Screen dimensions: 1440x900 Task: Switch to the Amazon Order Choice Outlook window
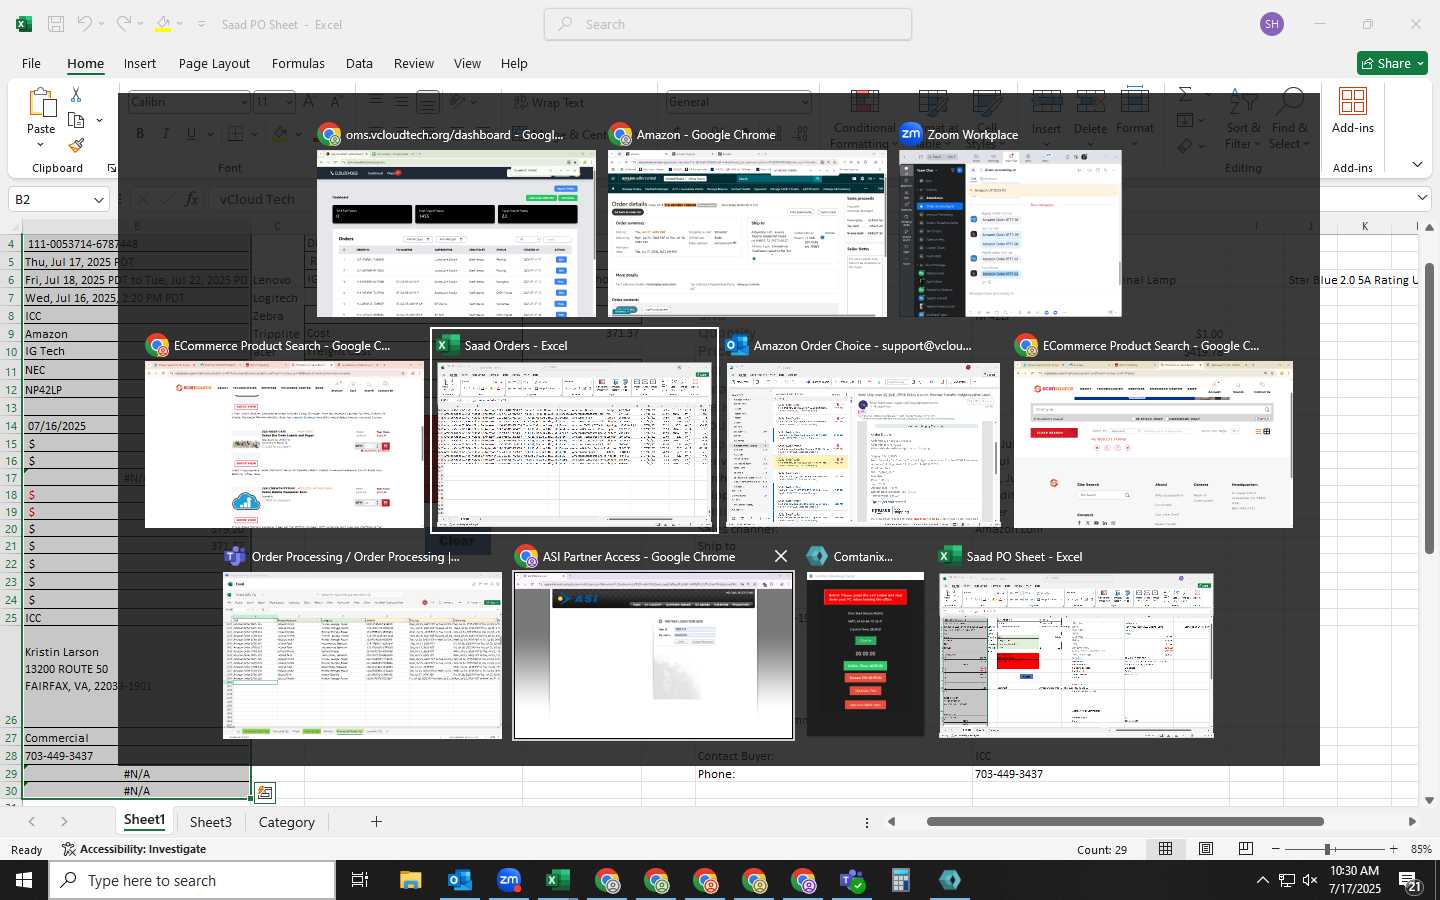[x=863, y=444]
